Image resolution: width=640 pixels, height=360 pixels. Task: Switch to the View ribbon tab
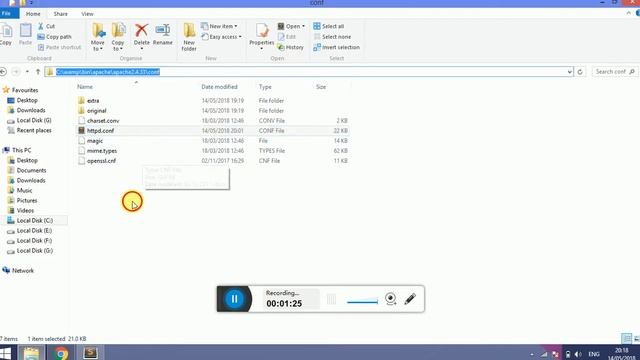(x=87, y=14)
